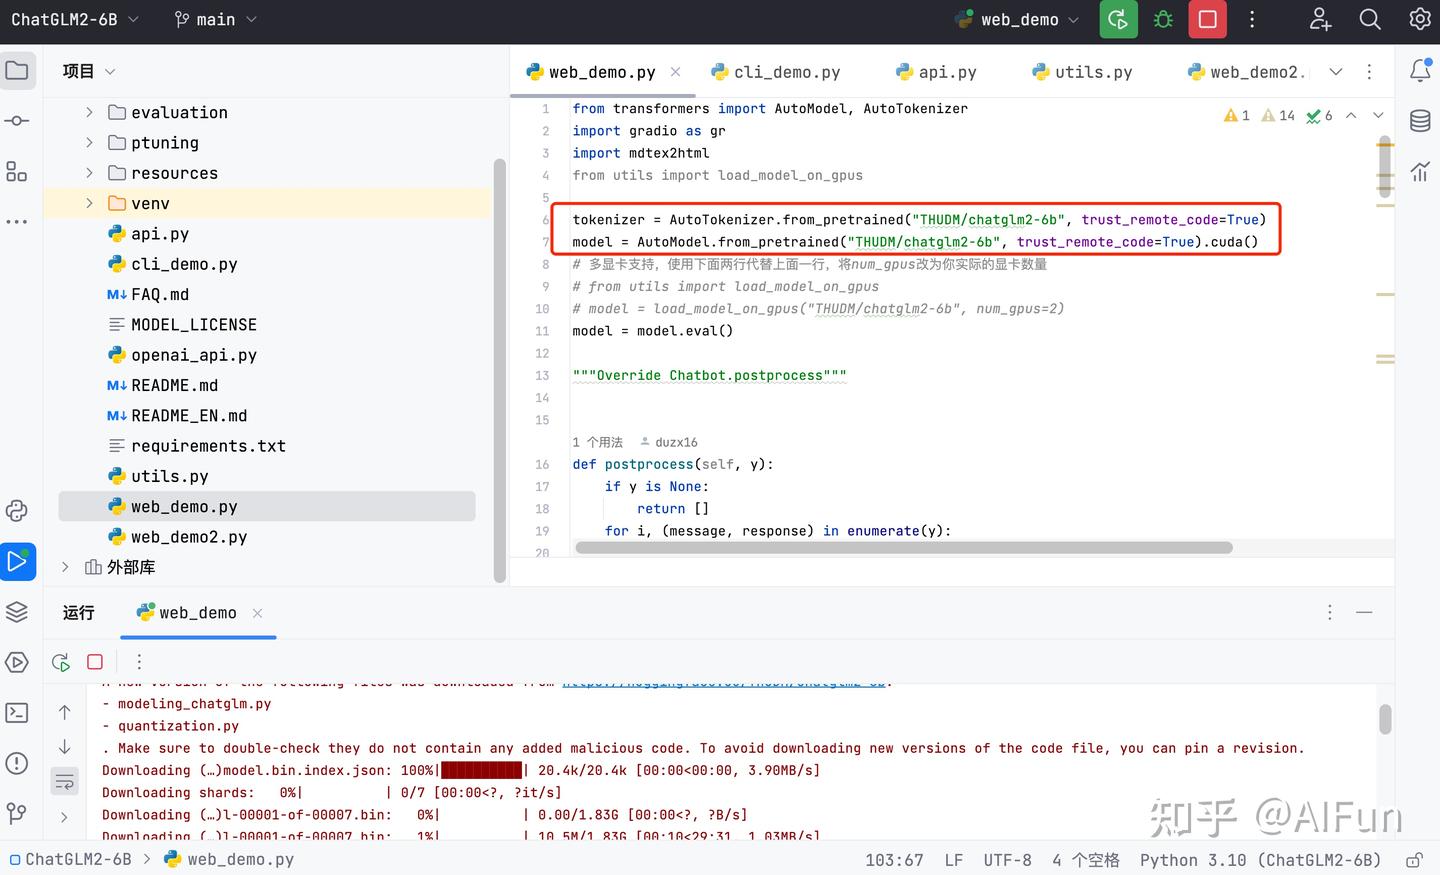
Task: Open the Notifications bell panel
Action: [1419, 71]
